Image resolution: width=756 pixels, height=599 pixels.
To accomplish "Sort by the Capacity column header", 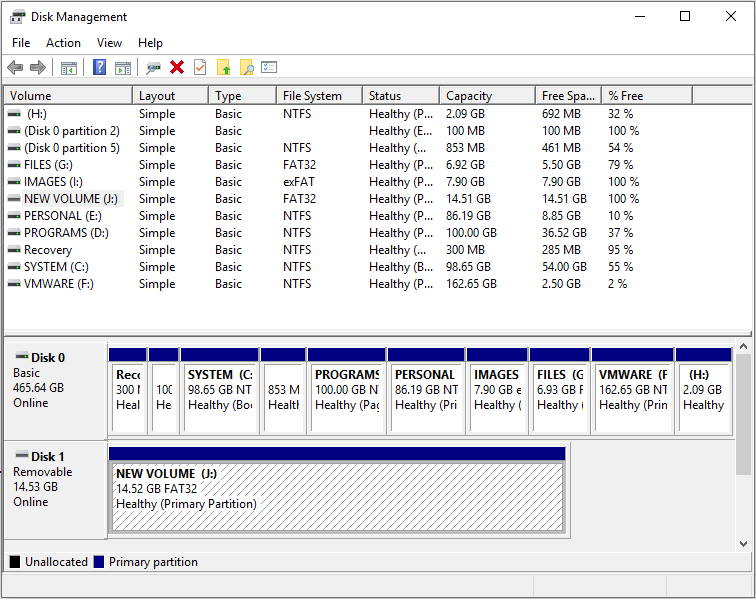I will pyautogui.click(x=487, y=96).
